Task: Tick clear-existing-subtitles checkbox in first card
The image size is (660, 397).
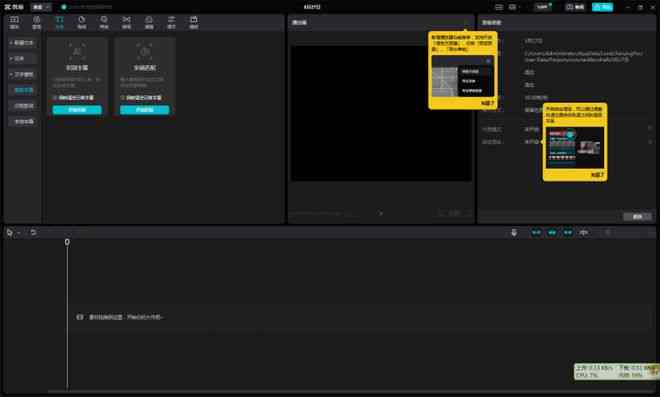Action: tap(55, 98)
